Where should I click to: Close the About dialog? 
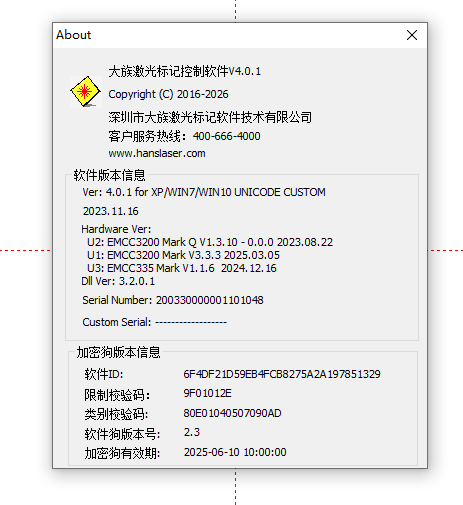pyautogui.click(x=412, y=35)
